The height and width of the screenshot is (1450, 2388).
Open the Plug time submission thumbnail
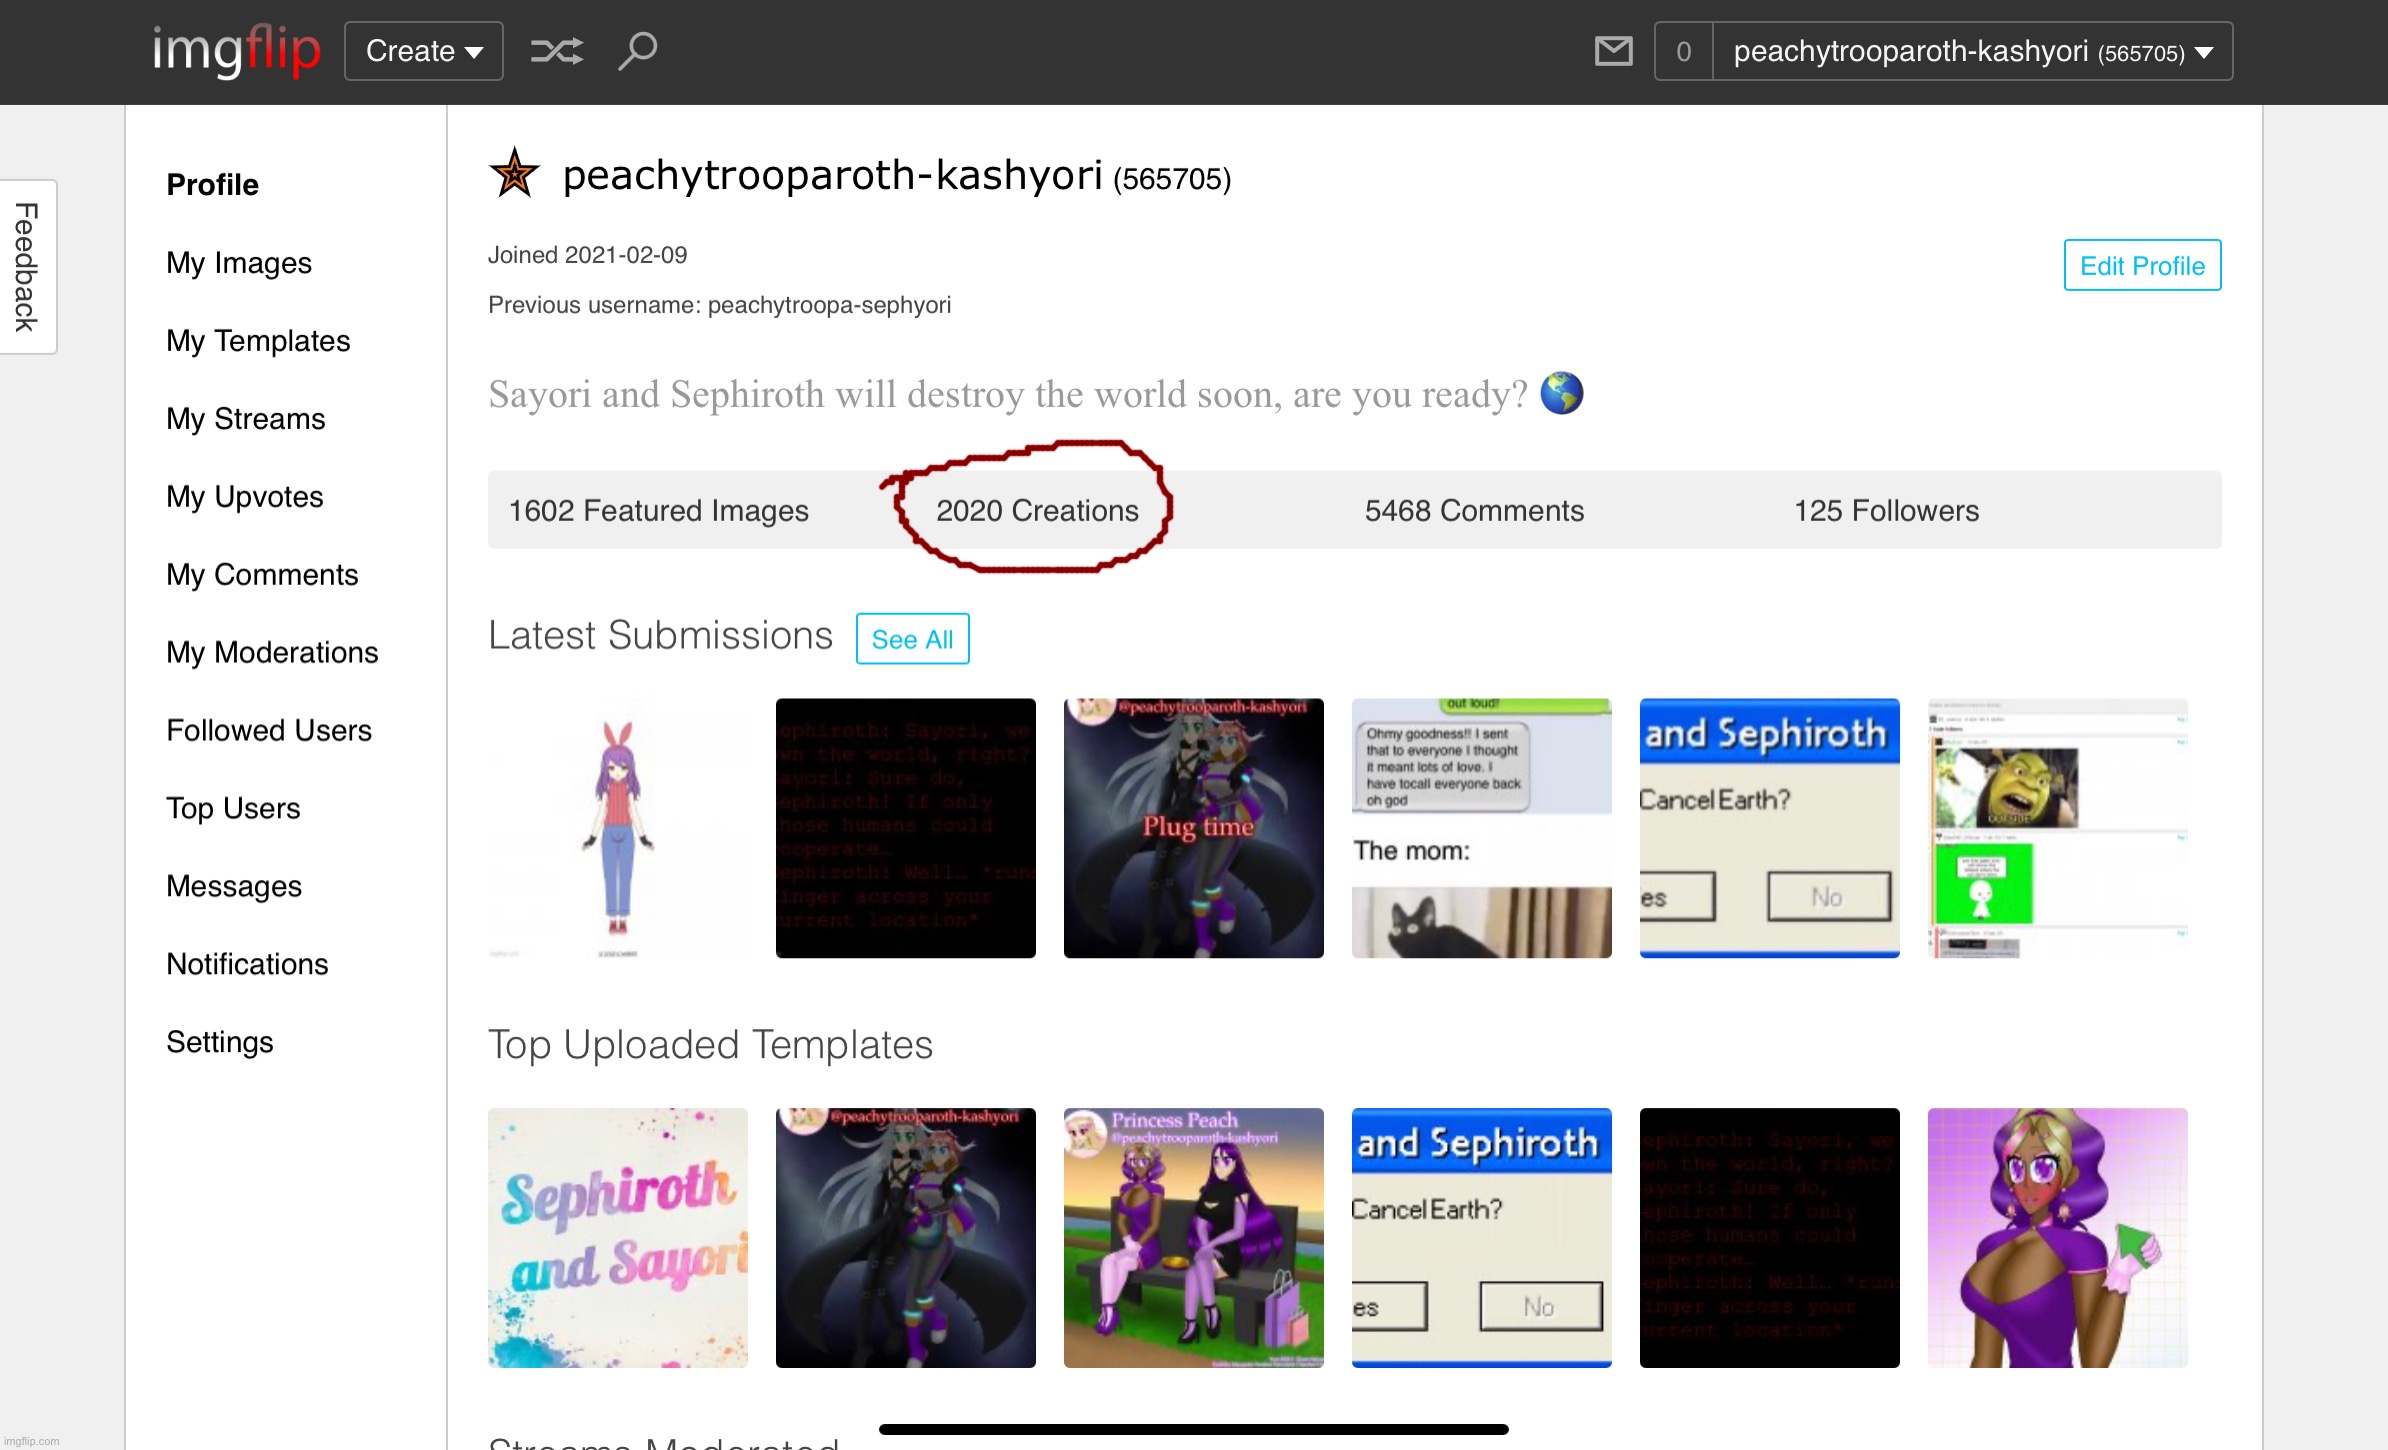(1193, 828)
